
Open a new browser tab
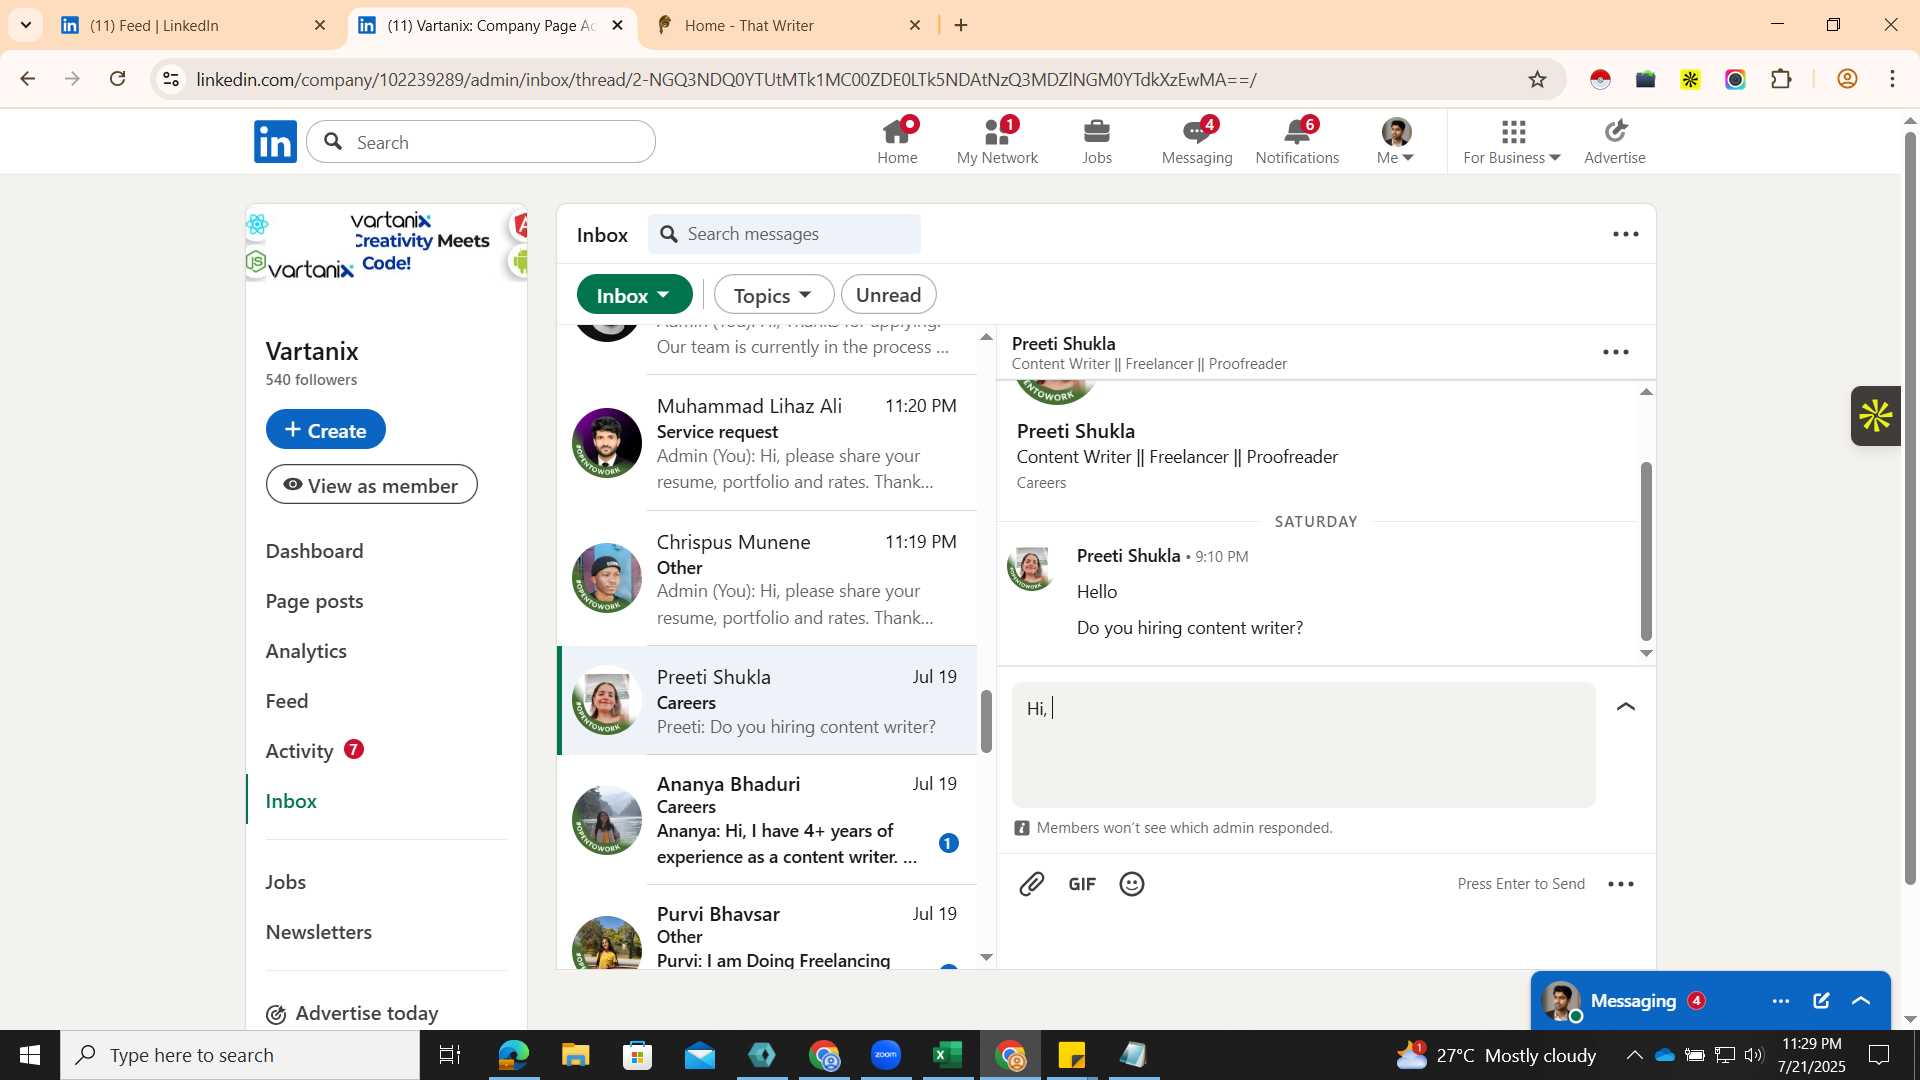pos(961,25)
